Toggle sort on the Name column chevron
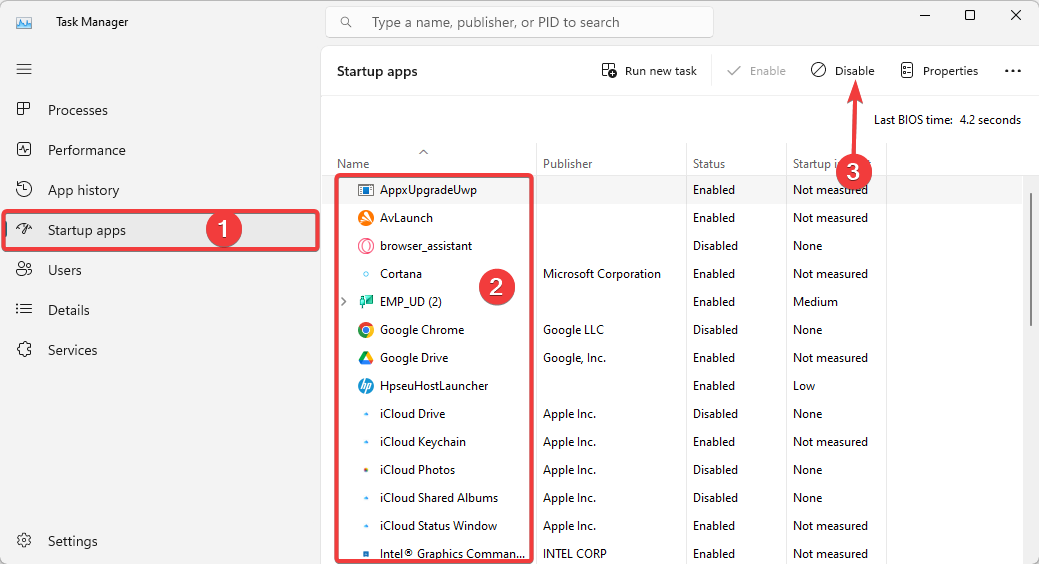The height and width of the screenshot is (564, 1039). 423,152
